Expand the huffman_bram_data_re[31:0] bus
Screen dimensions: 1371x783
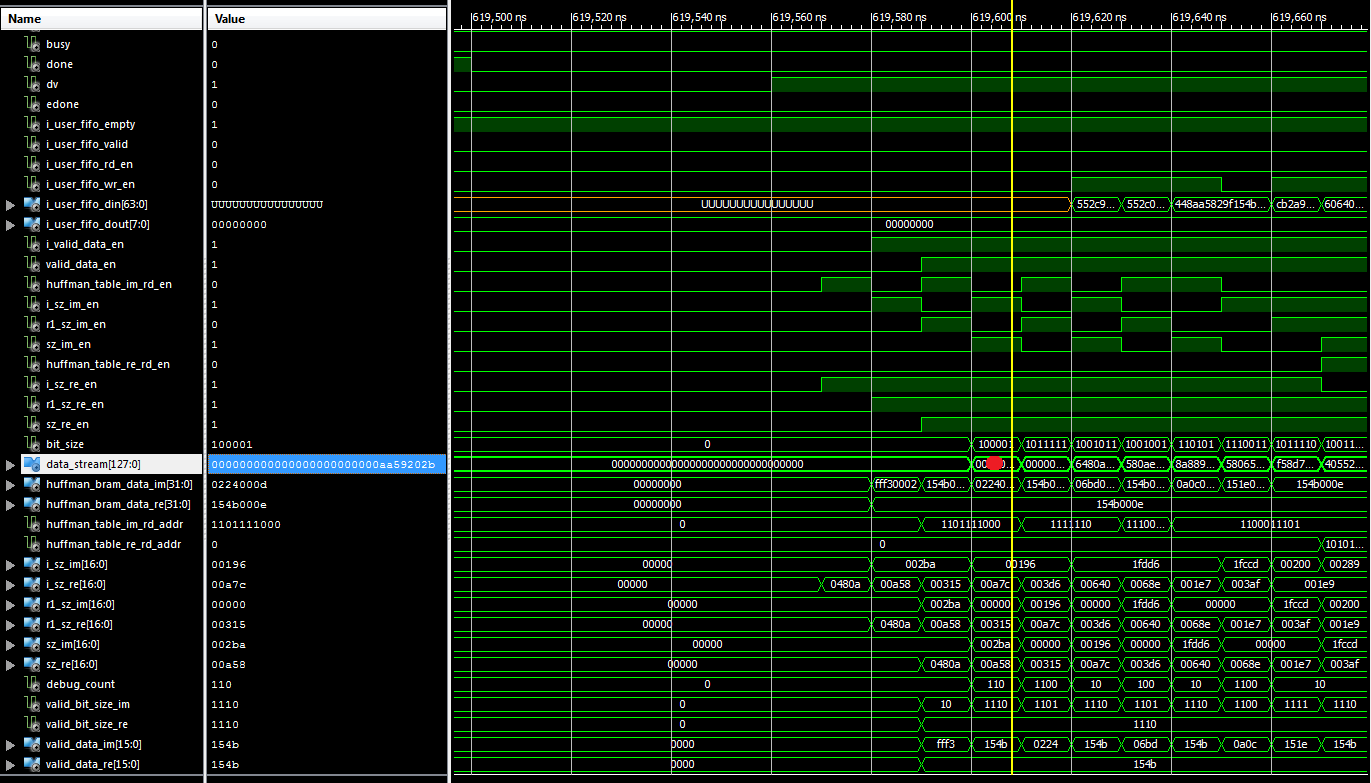(x=11, y=504)
